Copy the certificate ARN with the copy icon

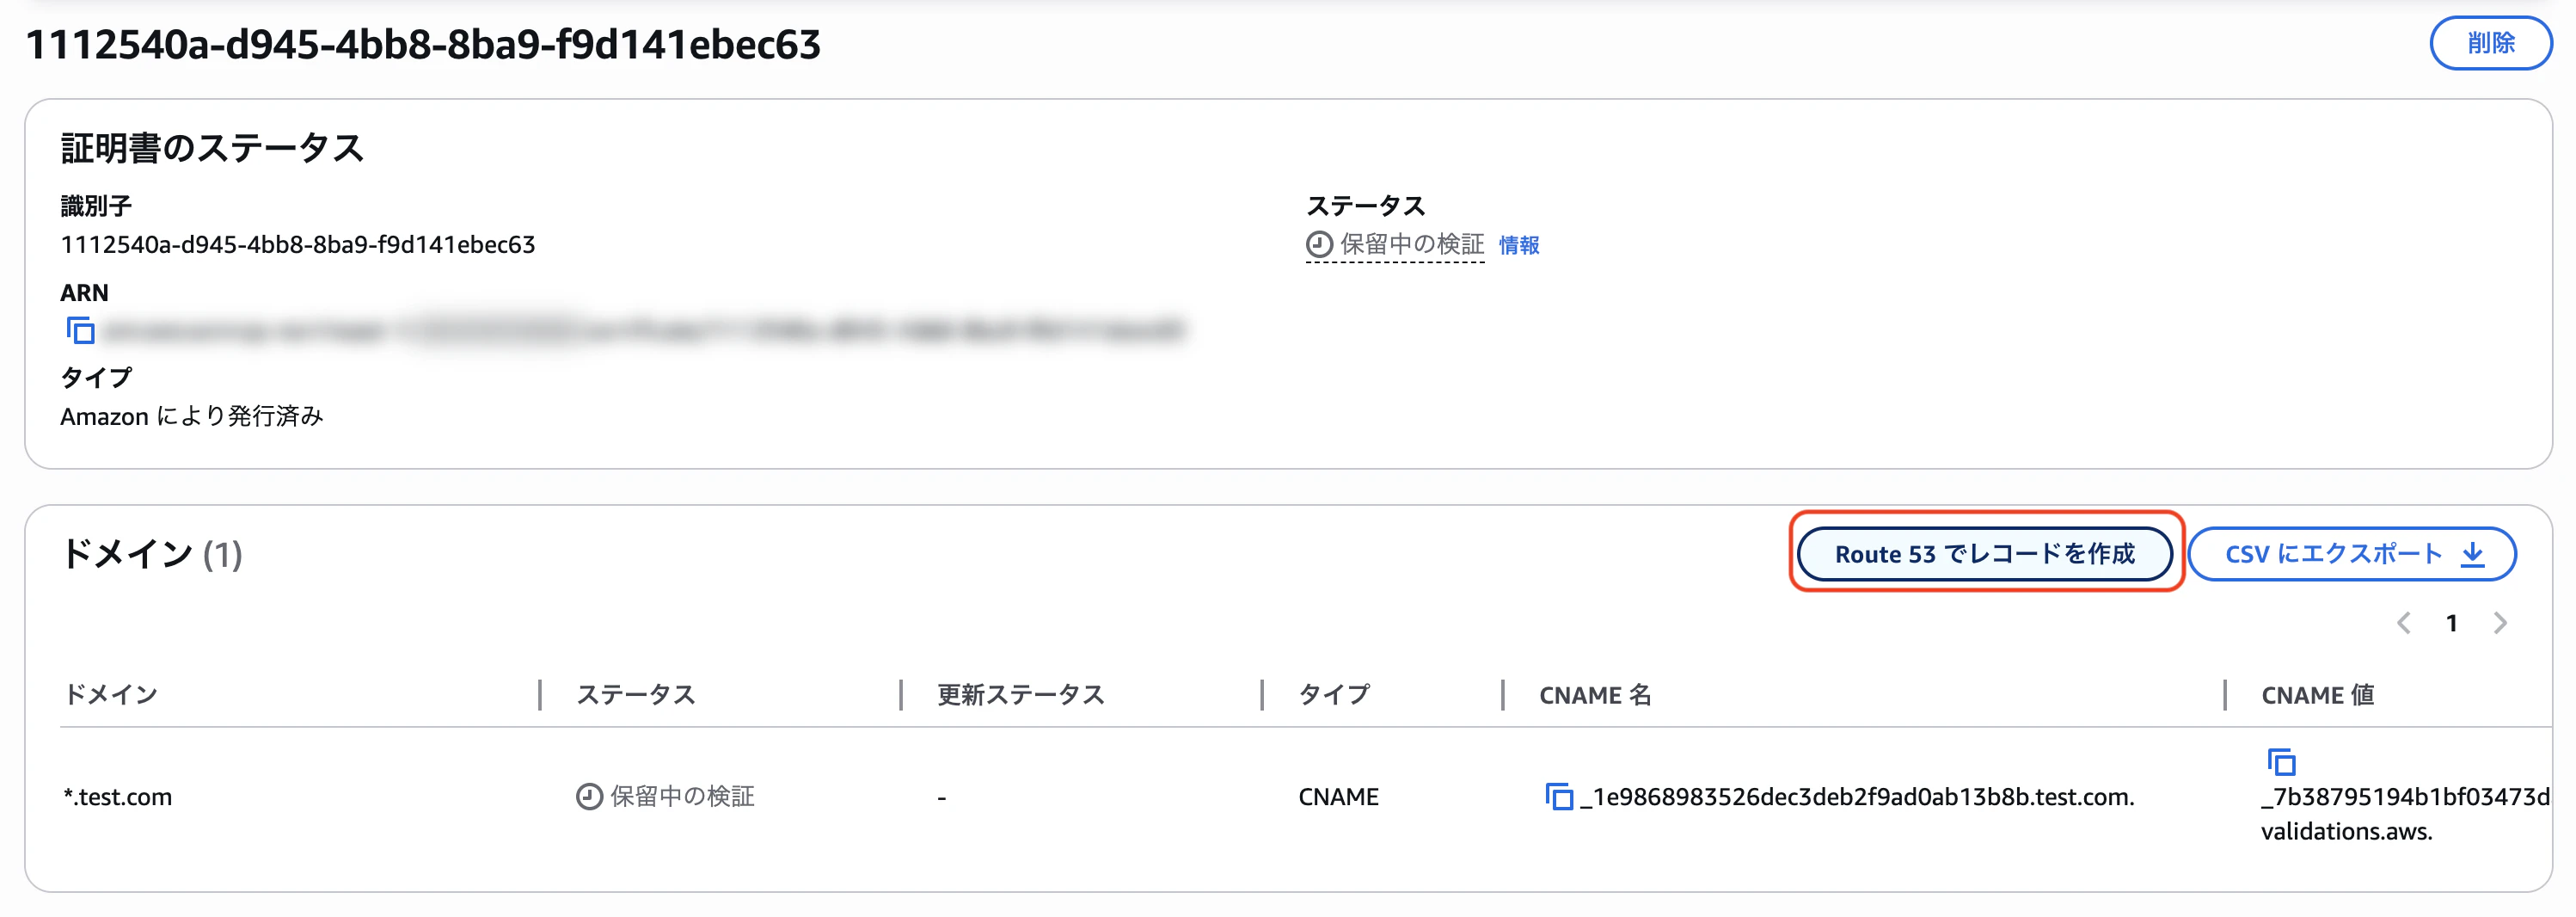(x=80, y=330)
